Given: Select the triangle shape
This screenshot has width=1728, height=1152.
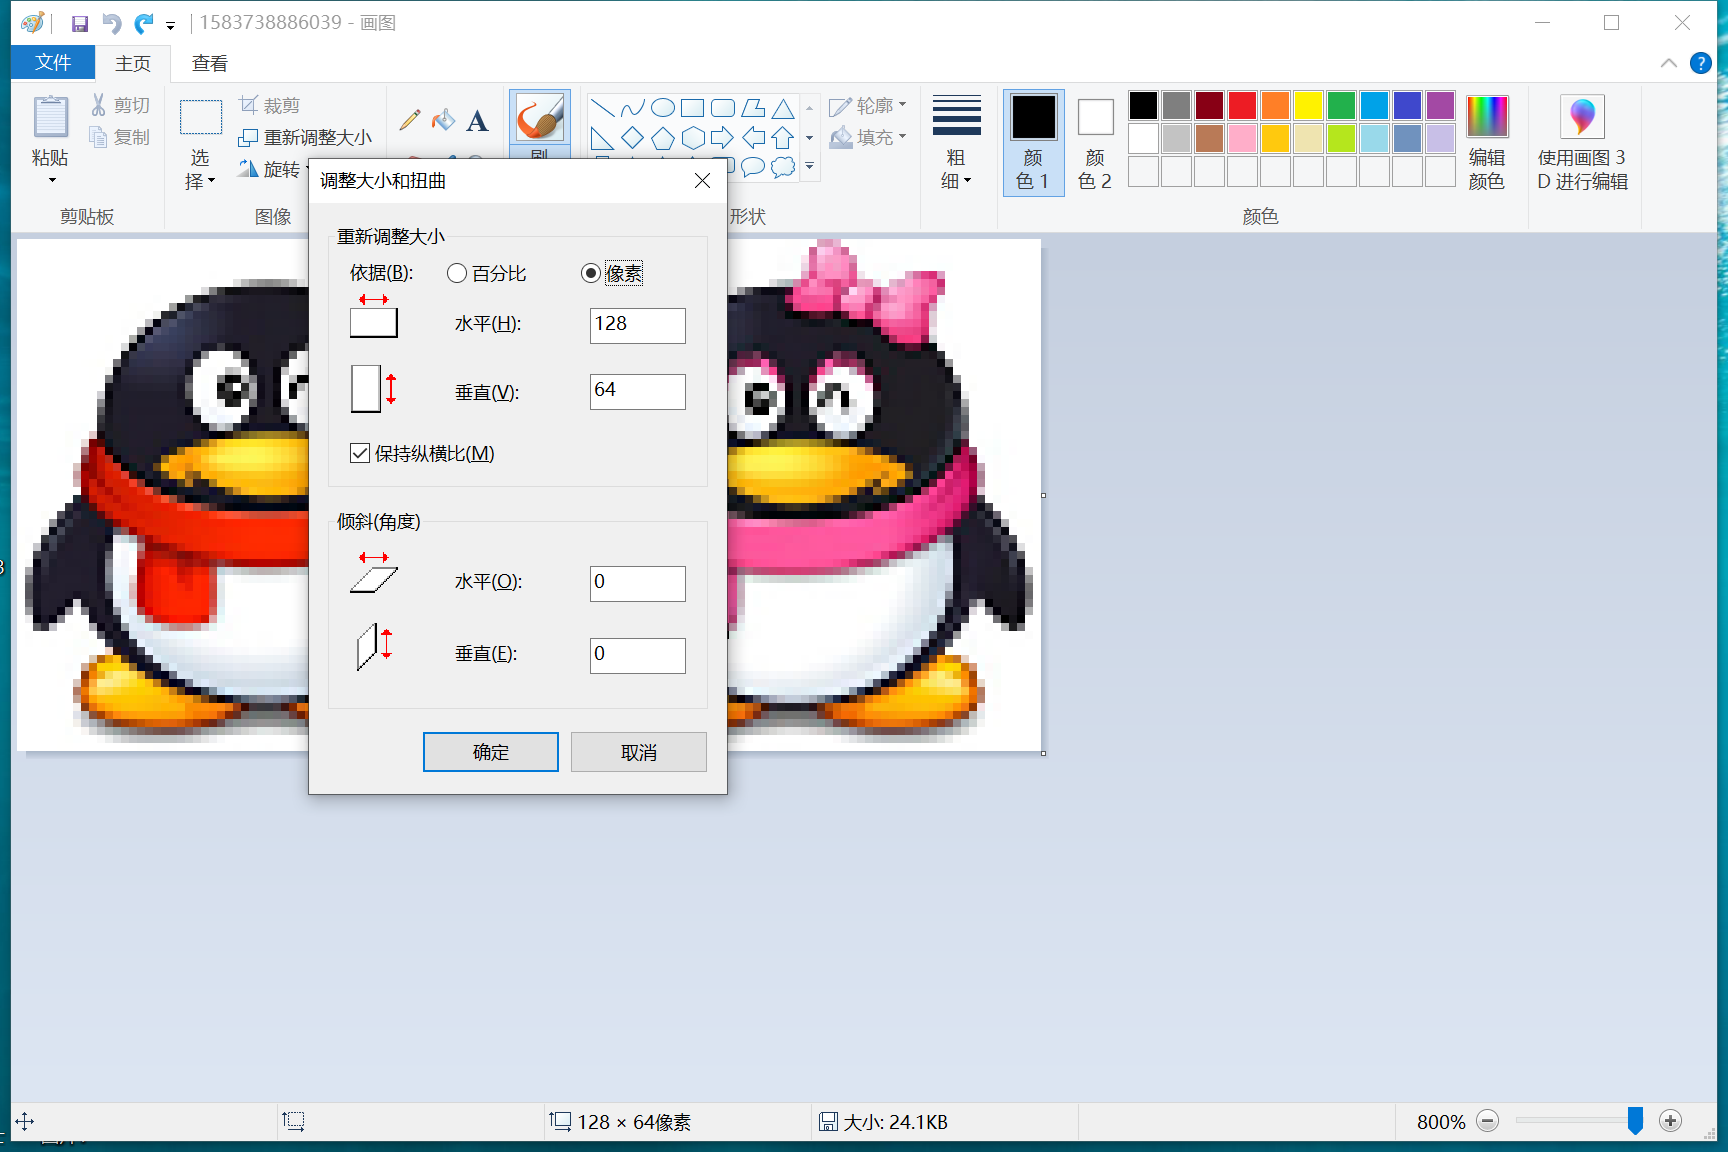Looking at the screenshot, I should pyautogui.click(x=783, y=108).
